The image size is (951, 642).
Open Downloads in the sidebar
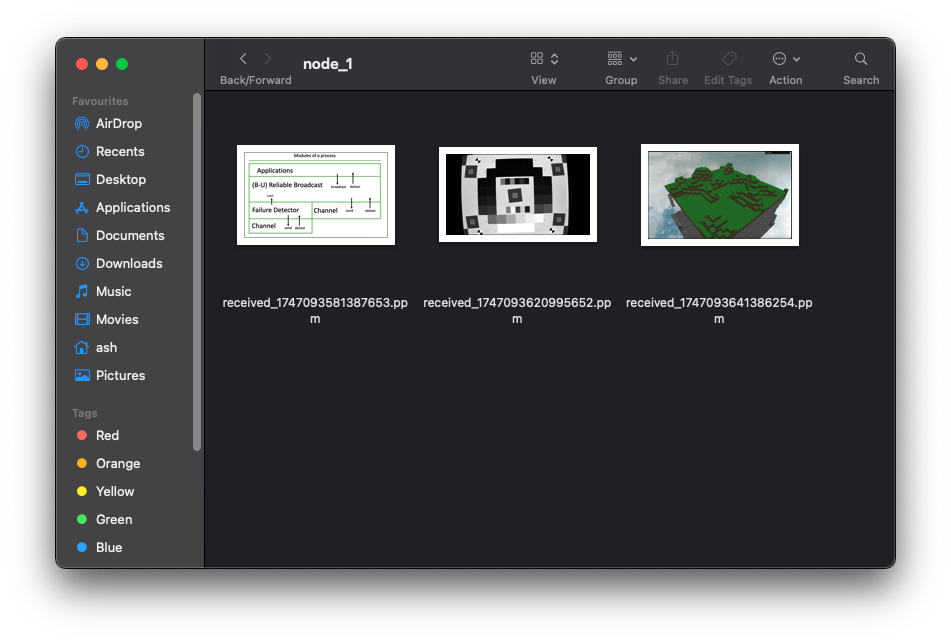(129, 263)
